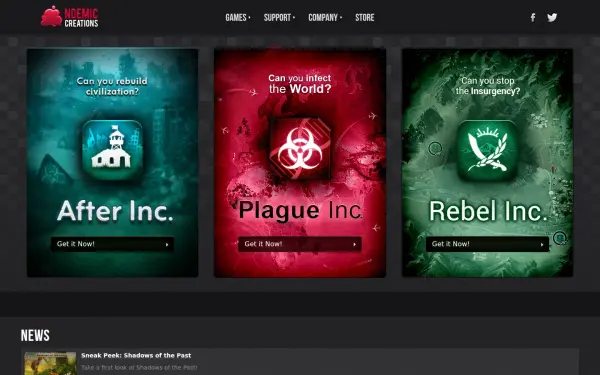The width and height of the screenshot is (600, 375).
Task: Click Get it Now! for Rebel Inc.
Action: [488, 244]
